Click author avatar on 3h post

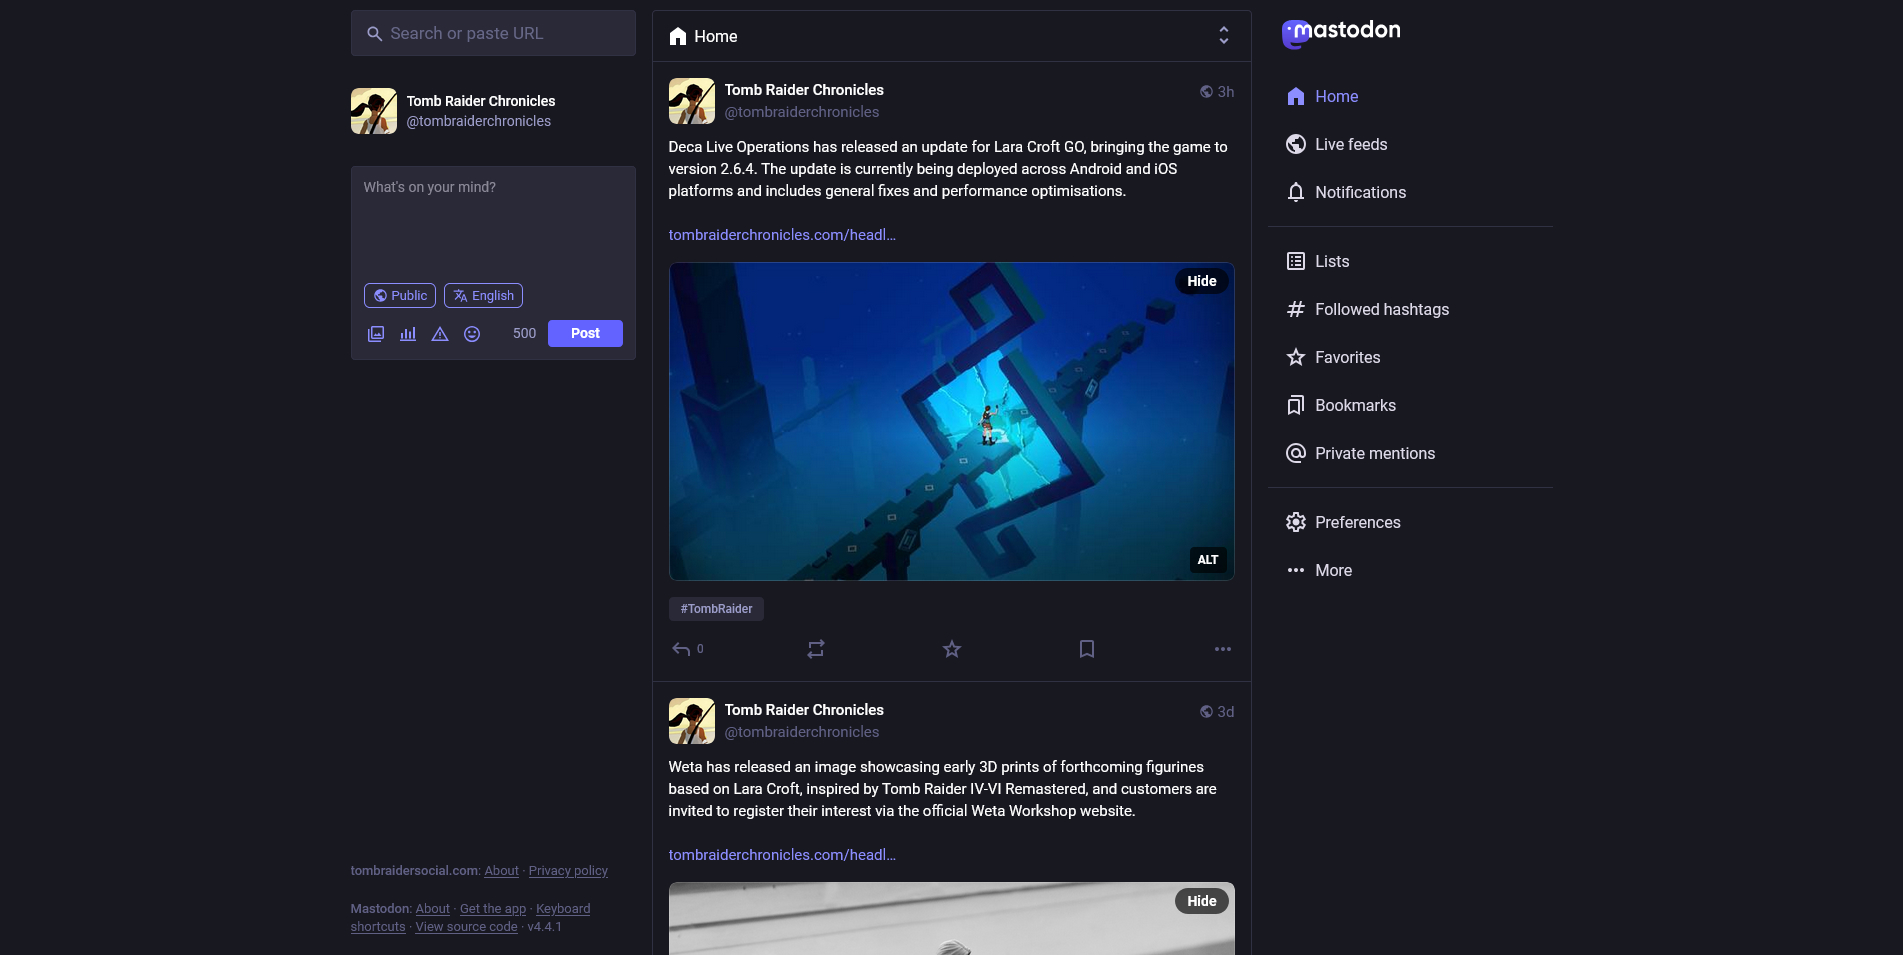click(x=692, y=101)
